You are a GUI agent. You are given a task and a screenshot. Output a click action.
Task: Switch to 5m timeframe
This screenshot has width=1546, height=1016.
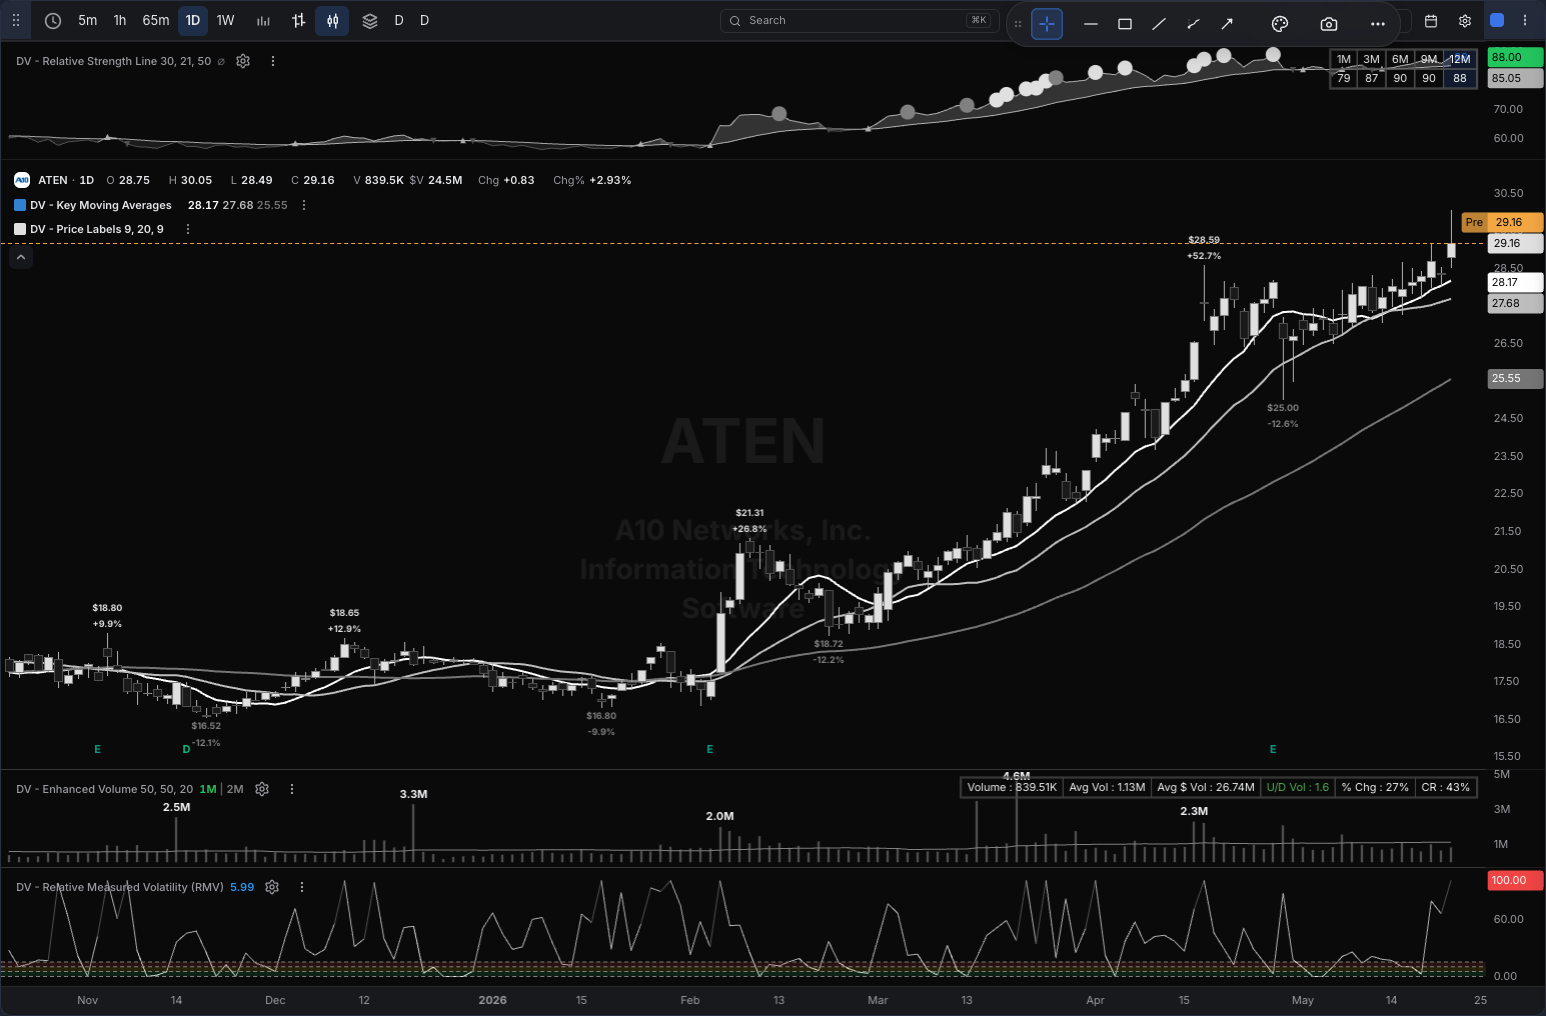88,20
